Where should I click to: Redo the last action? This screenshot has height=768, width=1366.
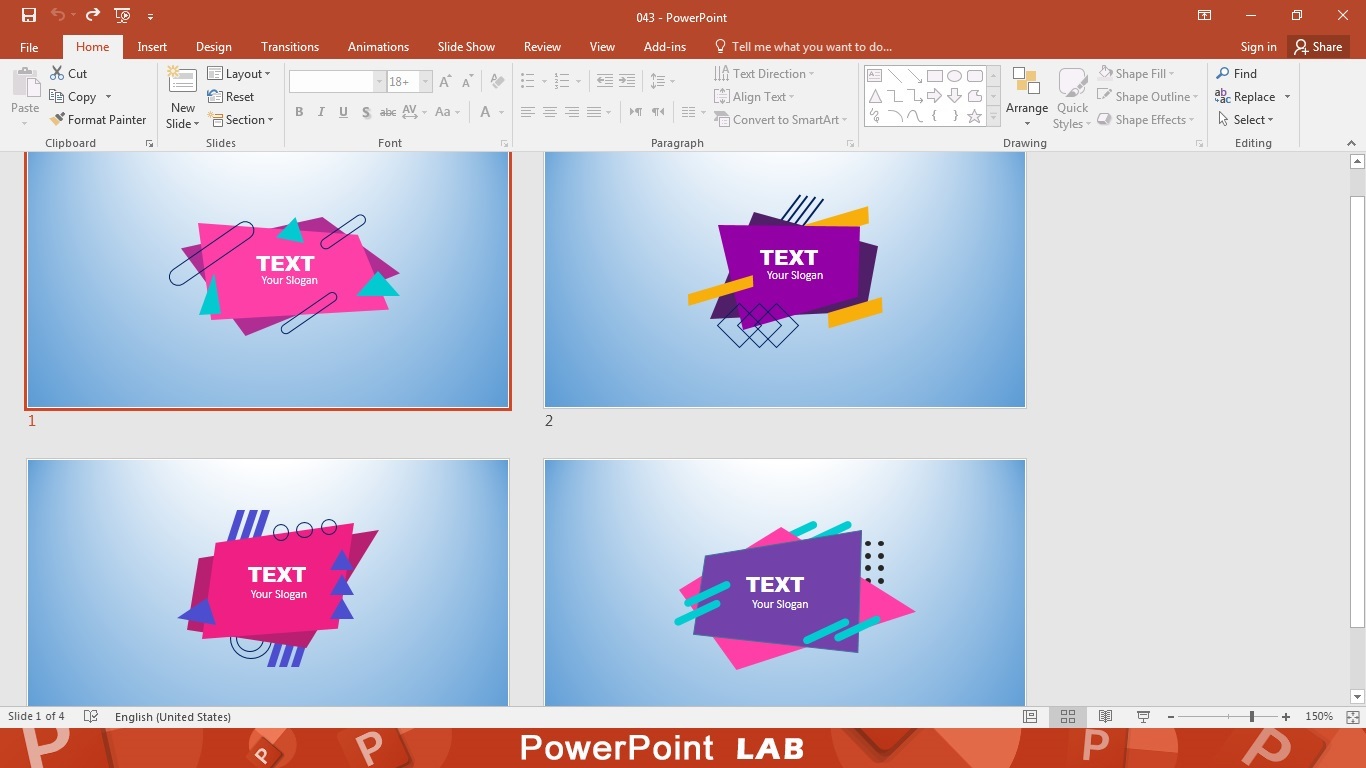92,15
